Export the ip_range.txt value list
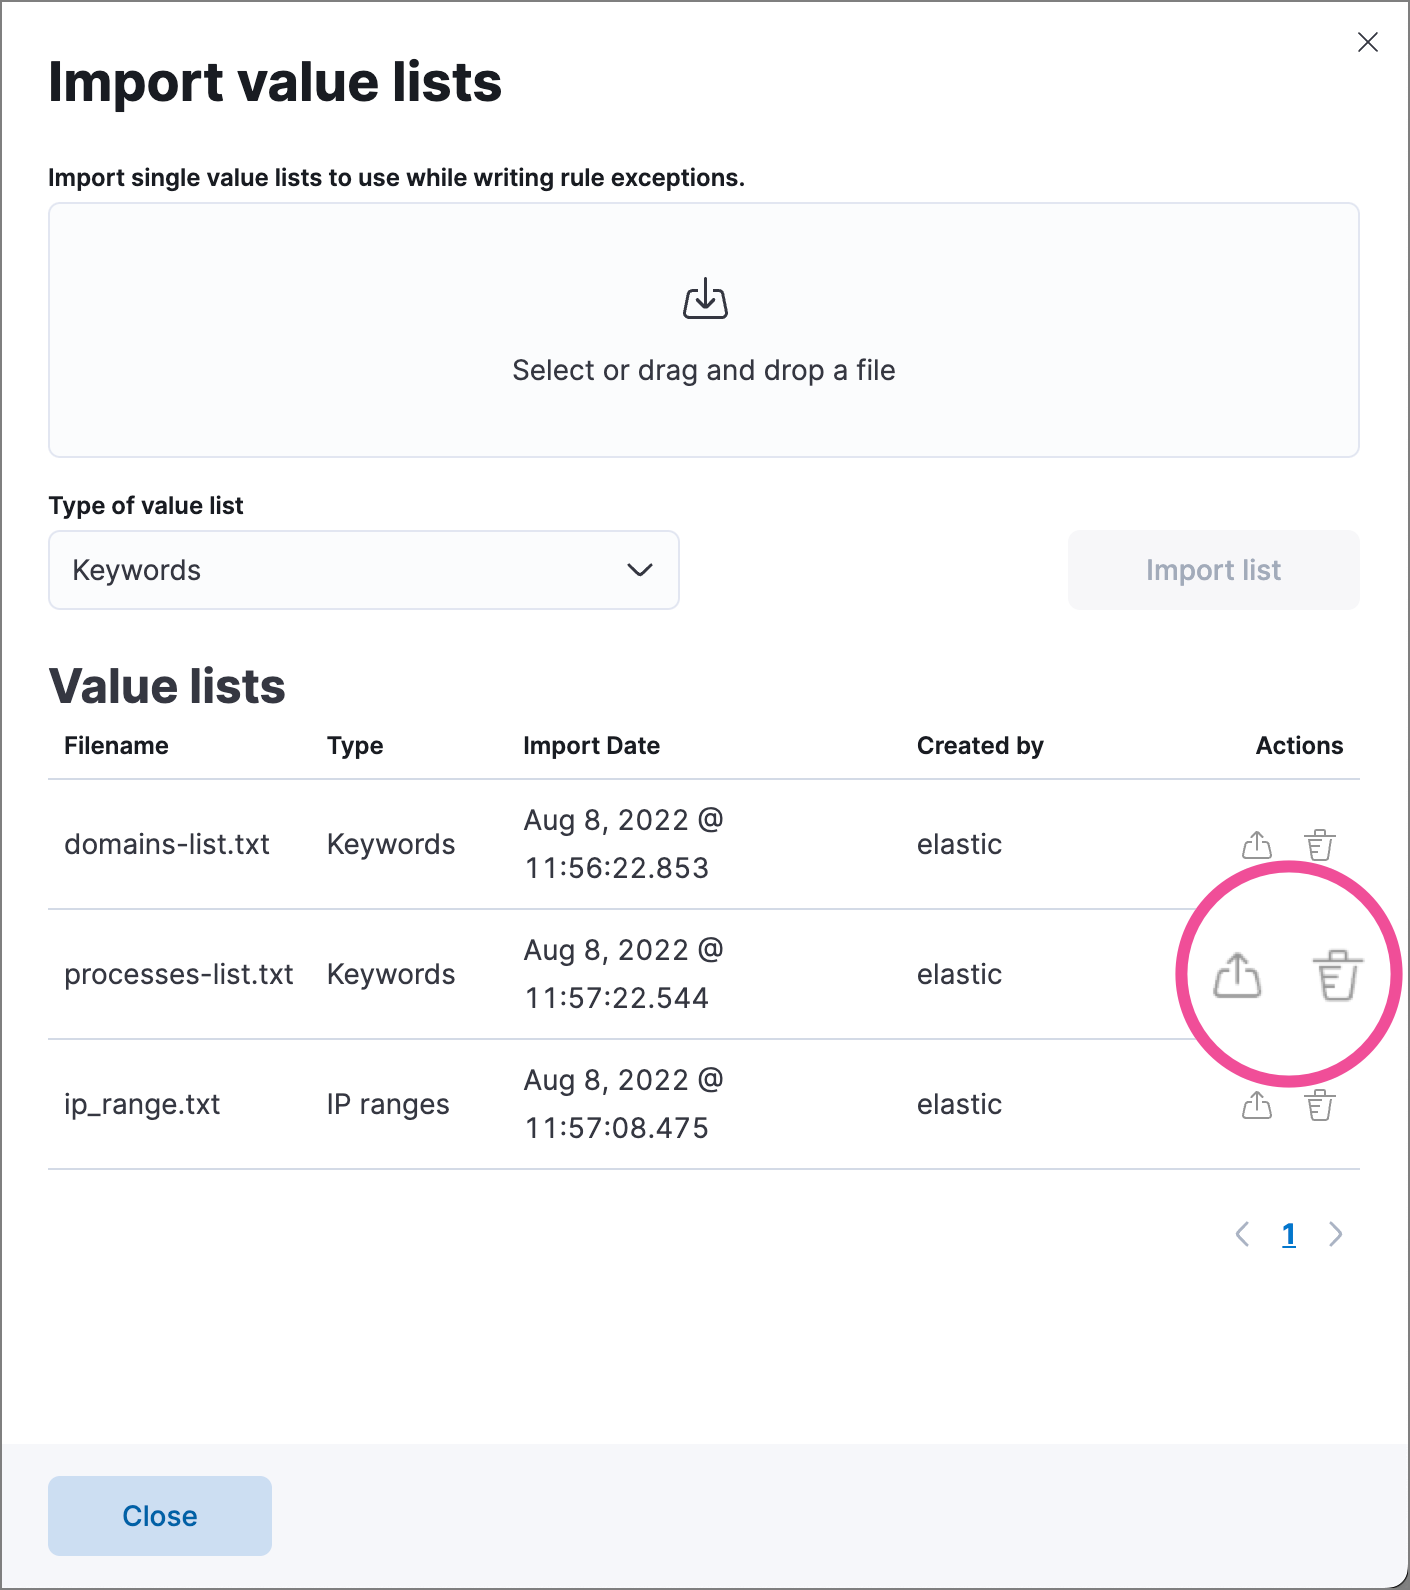This screenshot has width=1410, height=1590. [1256, 1105]
